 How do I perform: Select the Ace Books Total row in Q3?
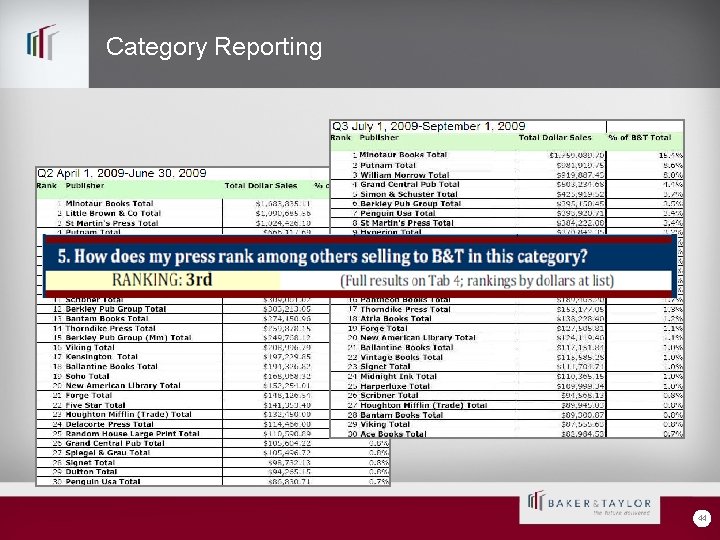(x=507, y=434)
